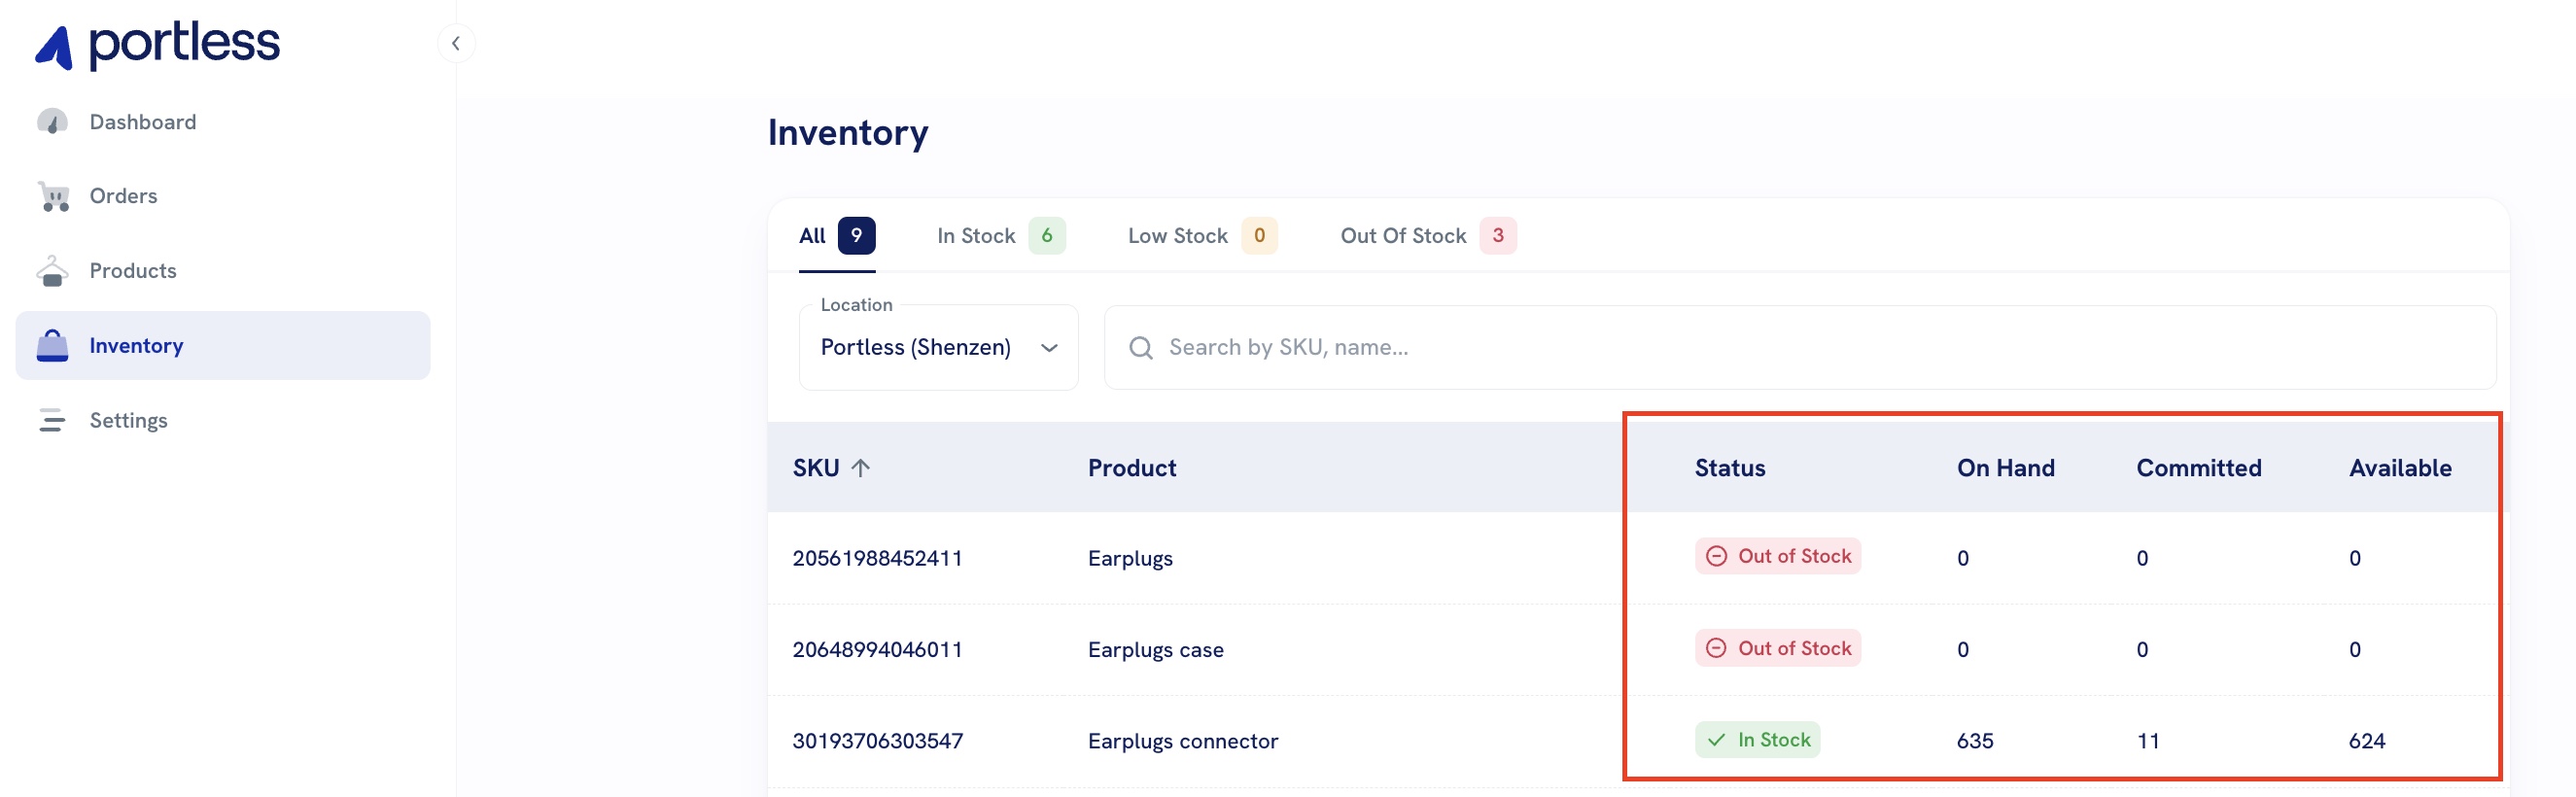Image resolution: width=2576 pixels, height=797 pixels.
Task: Collapse the sidebar with the chevron button
Action: [456, 43]
